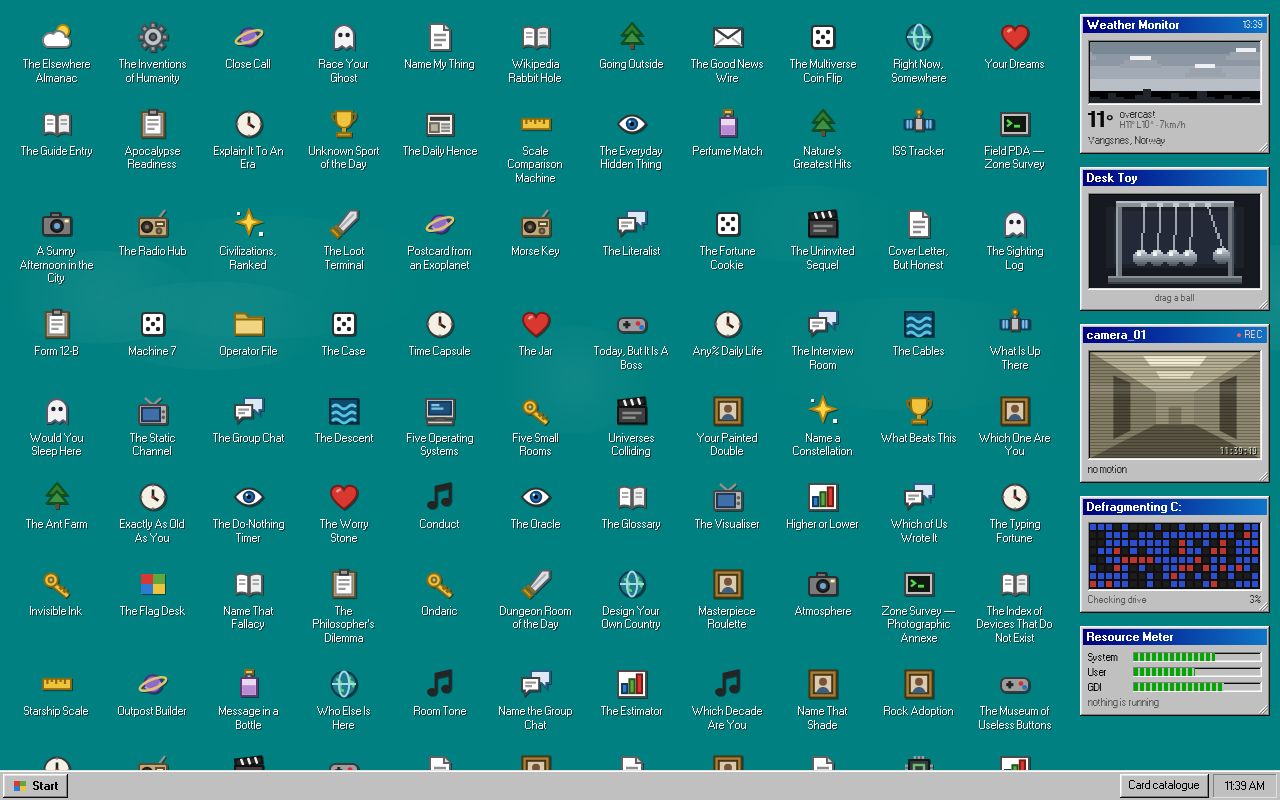Open The Static Channel TV icon
The width and height of the screenshot is (1280, 800).
tap(152, 412)
